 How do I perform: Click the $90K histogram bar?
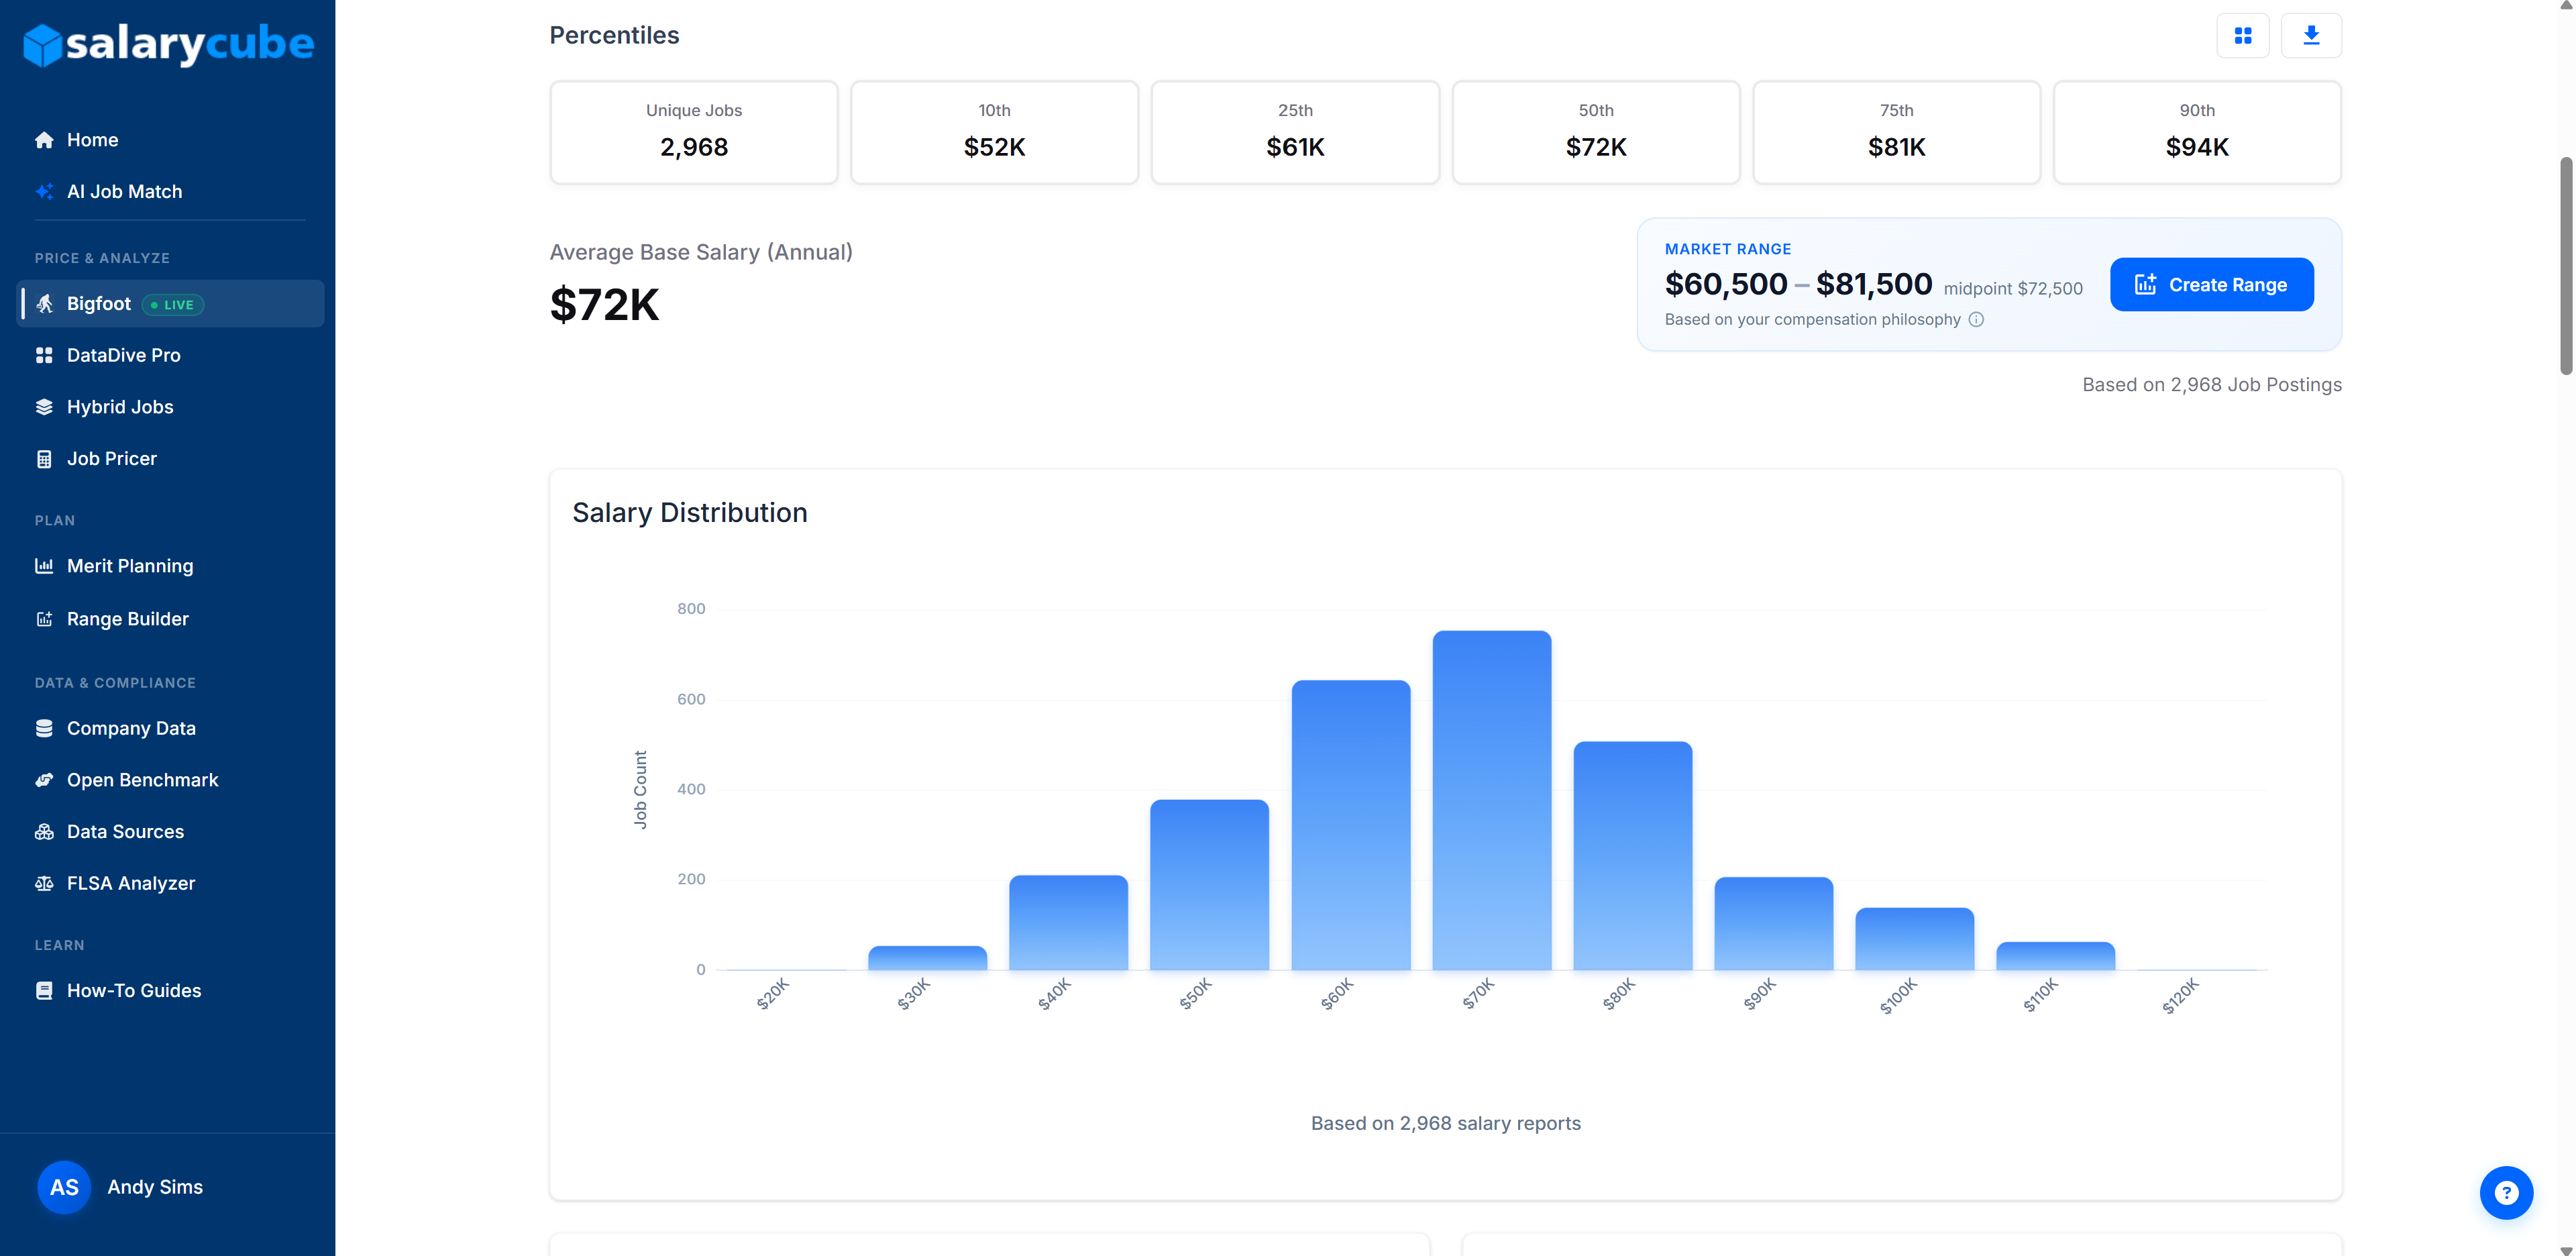click(x=1774, y=924)
